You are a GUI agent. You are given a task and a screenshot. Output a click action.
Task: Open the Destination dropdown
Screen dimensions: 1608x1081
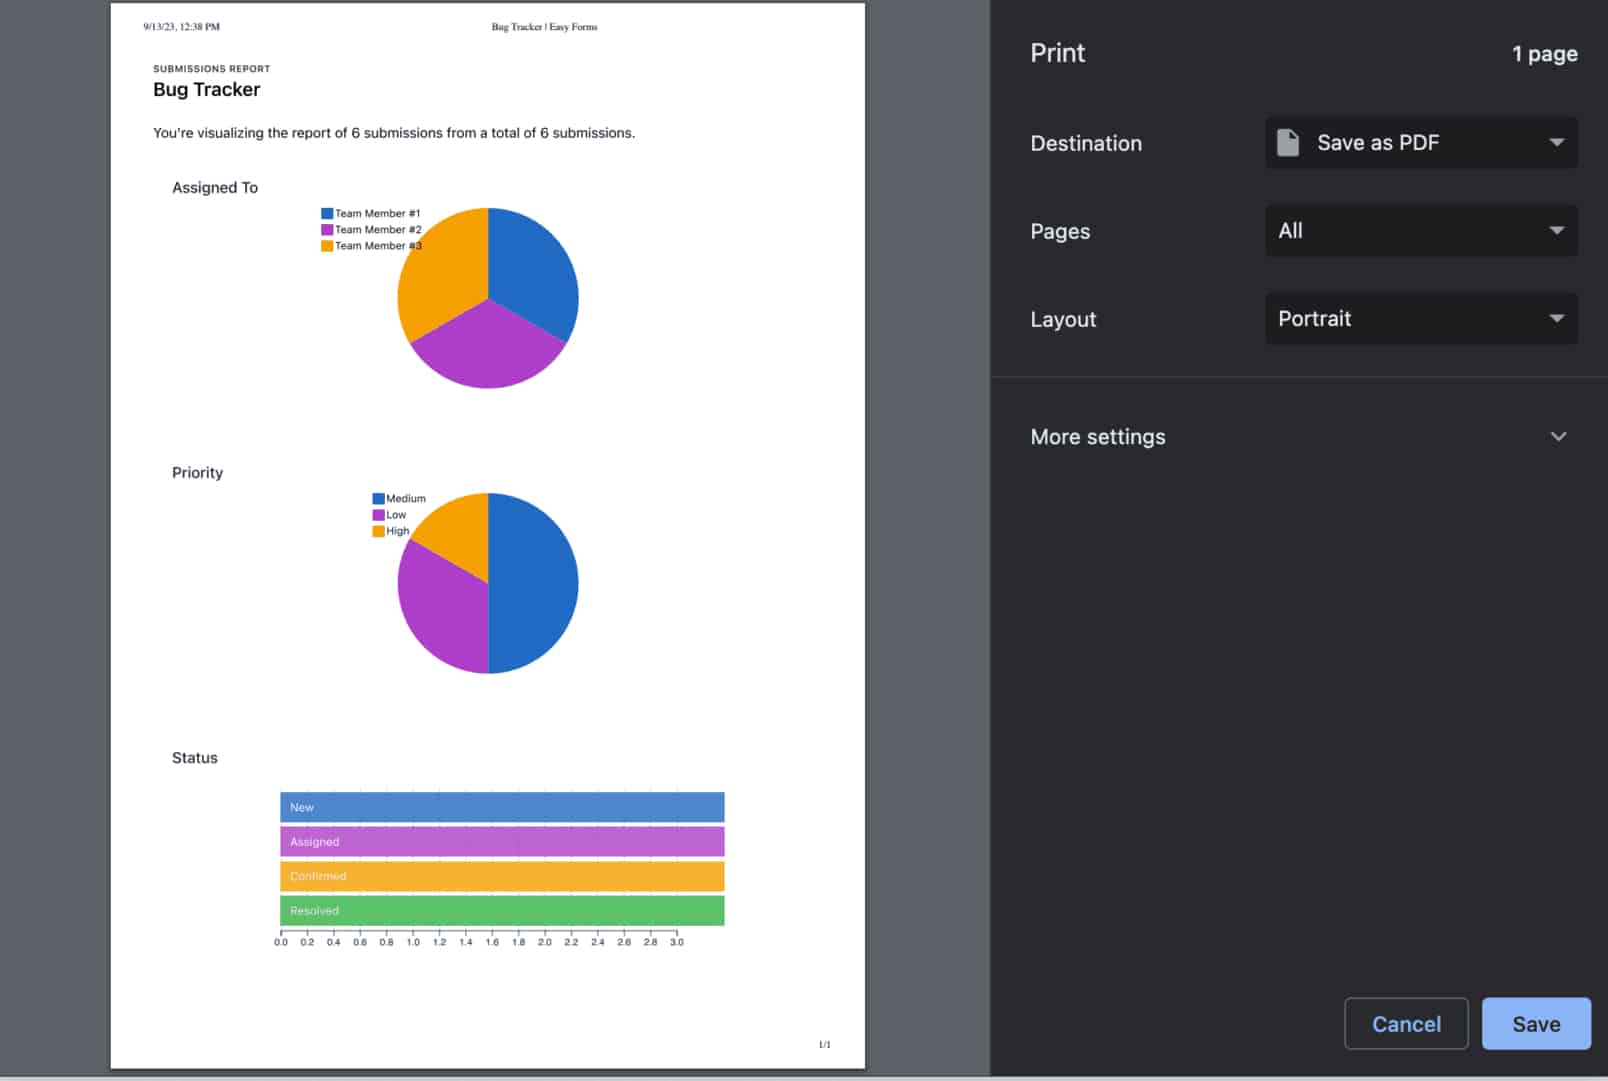[x=1420, y=143]
